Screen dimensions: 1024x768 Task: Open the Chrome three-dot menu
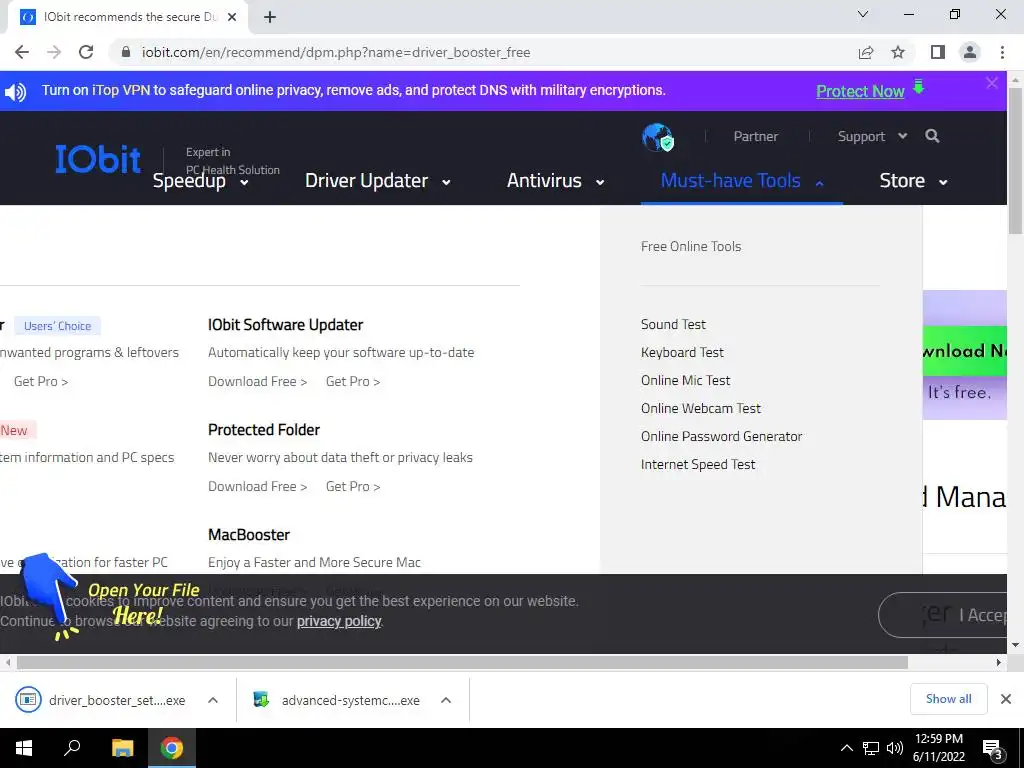[x=1002, y=52]
